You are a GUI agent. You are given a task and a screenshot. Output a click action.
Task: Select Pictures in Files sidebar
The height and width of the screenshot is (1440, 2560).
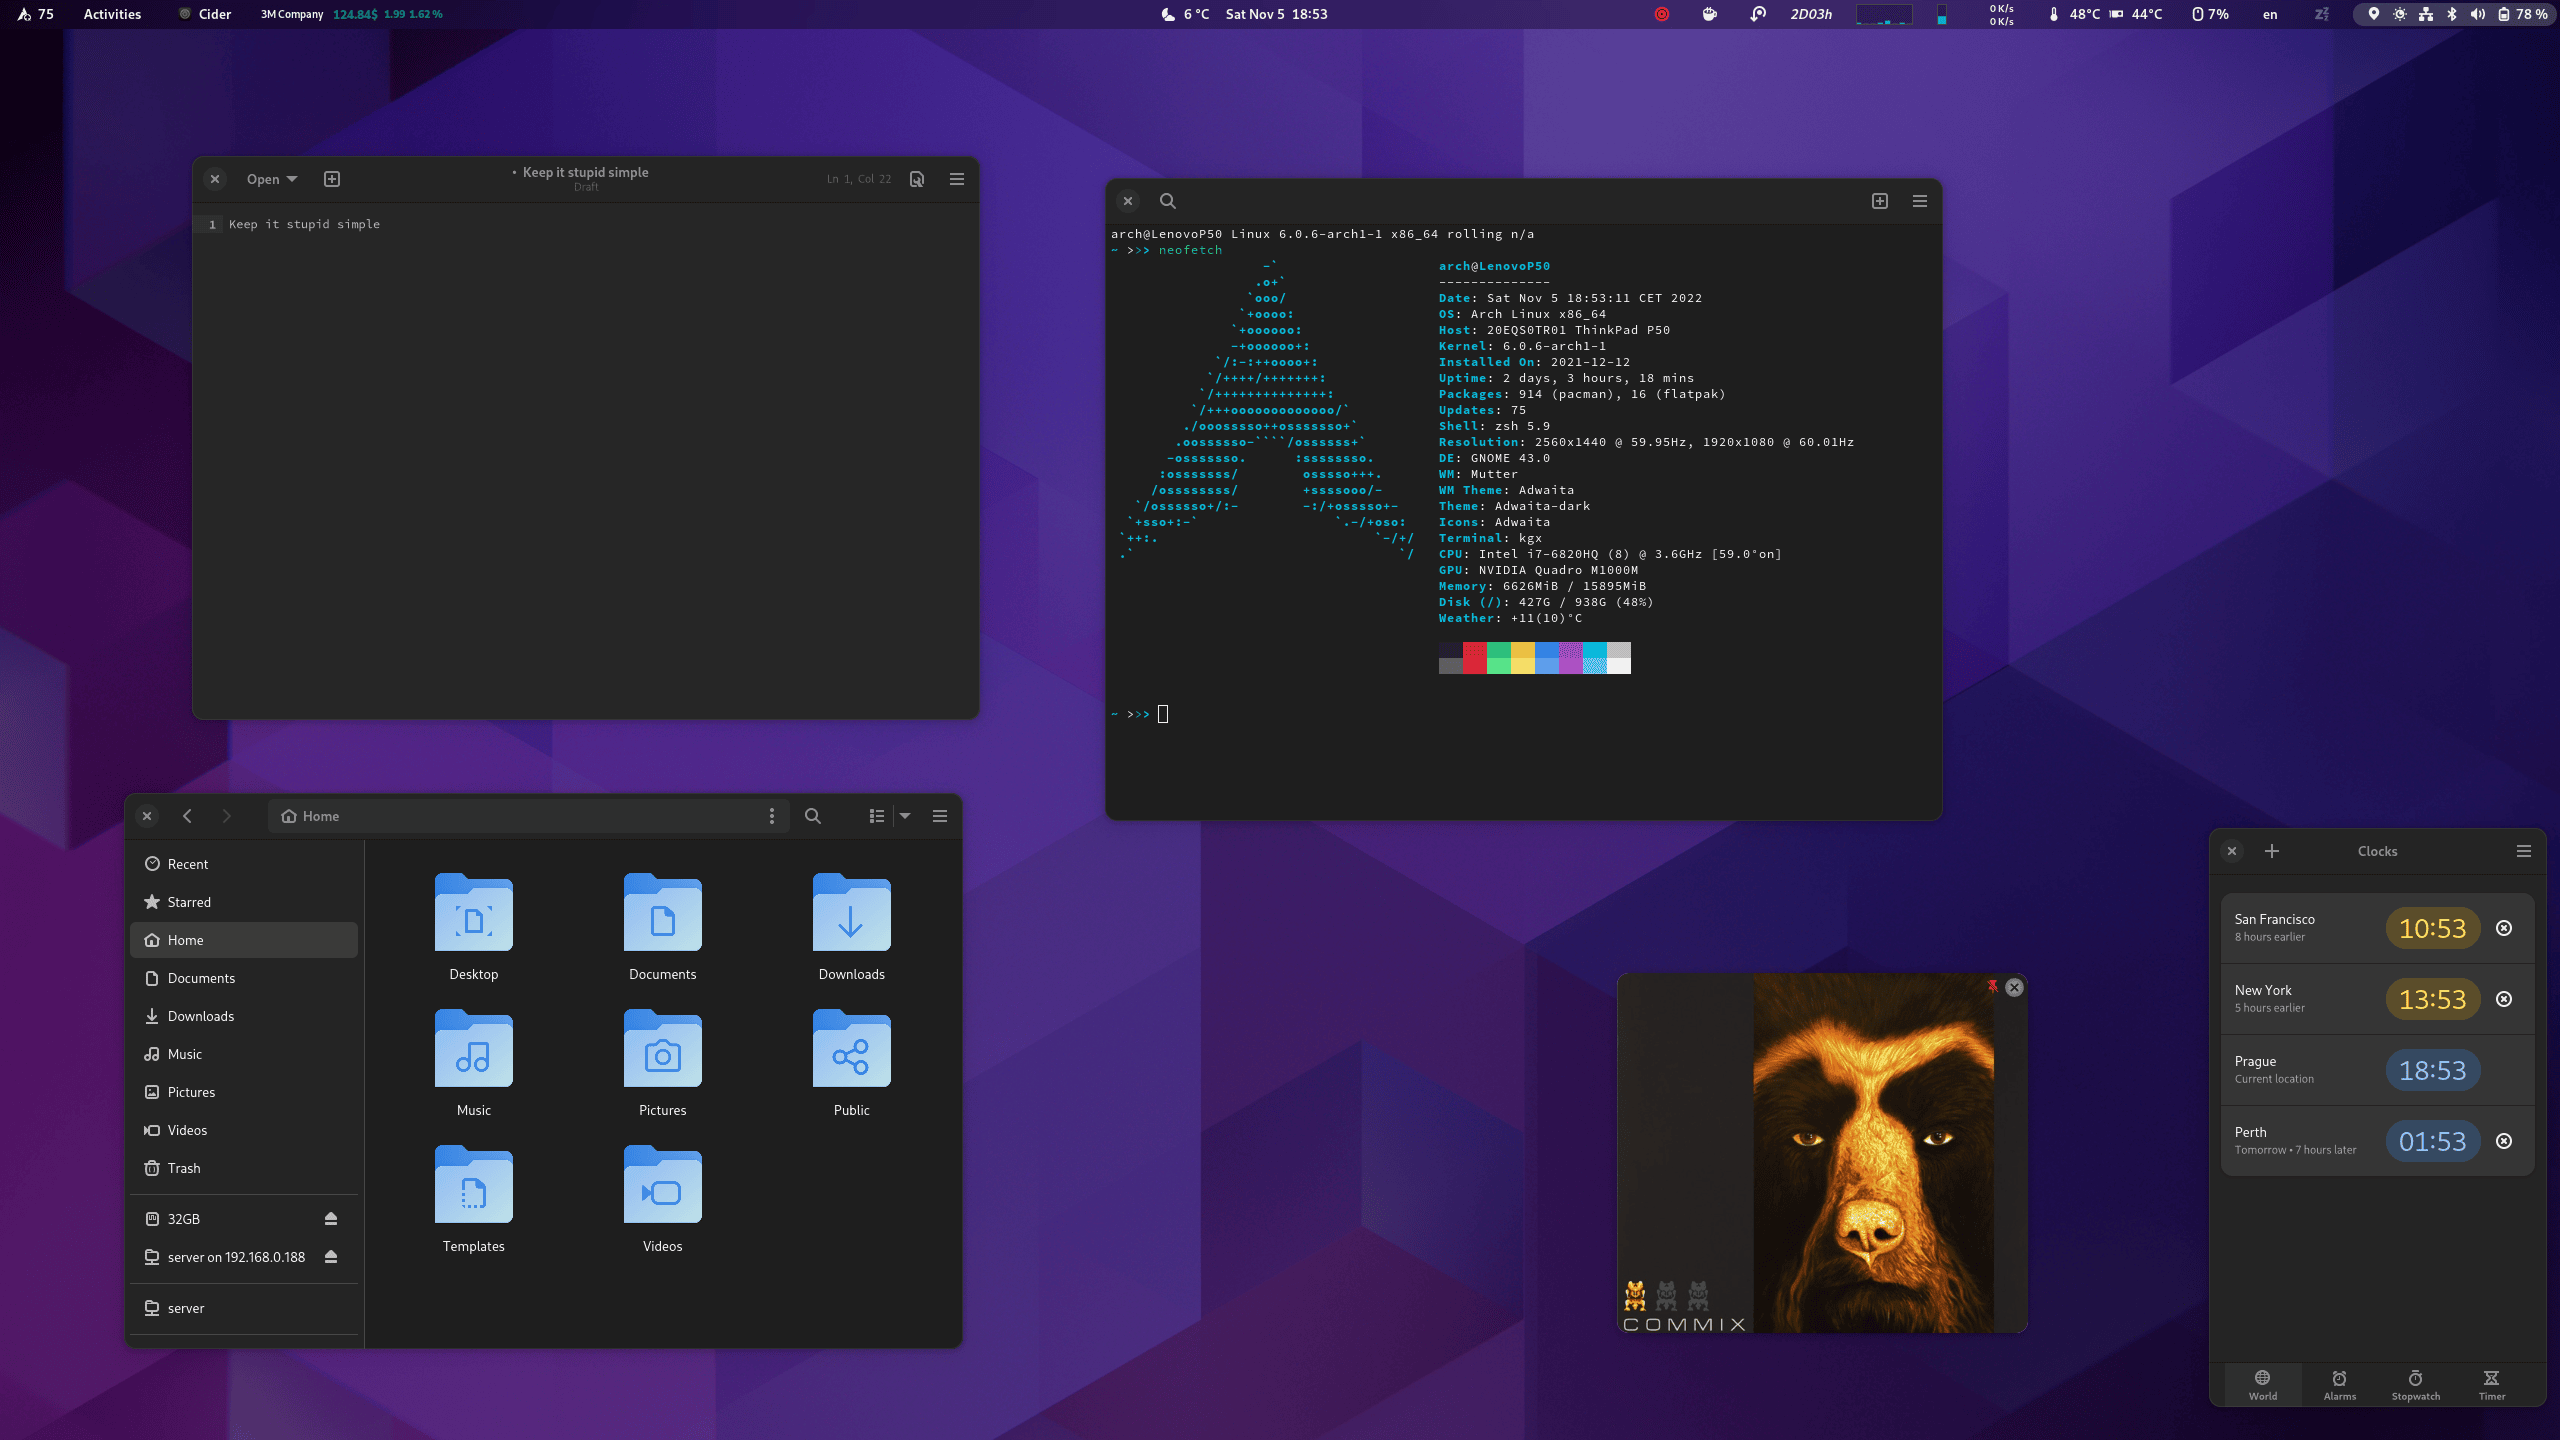point(244,1092)
